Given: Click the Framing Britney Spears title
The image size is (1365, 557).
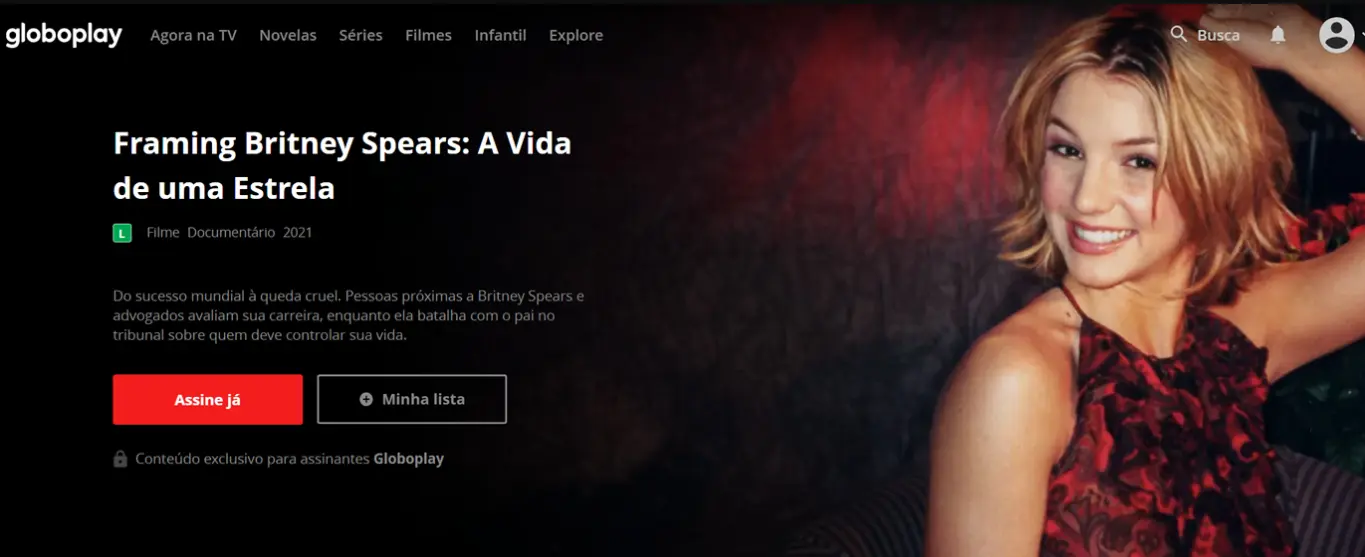Looking at the screenshot, I should tap(342, 165).
